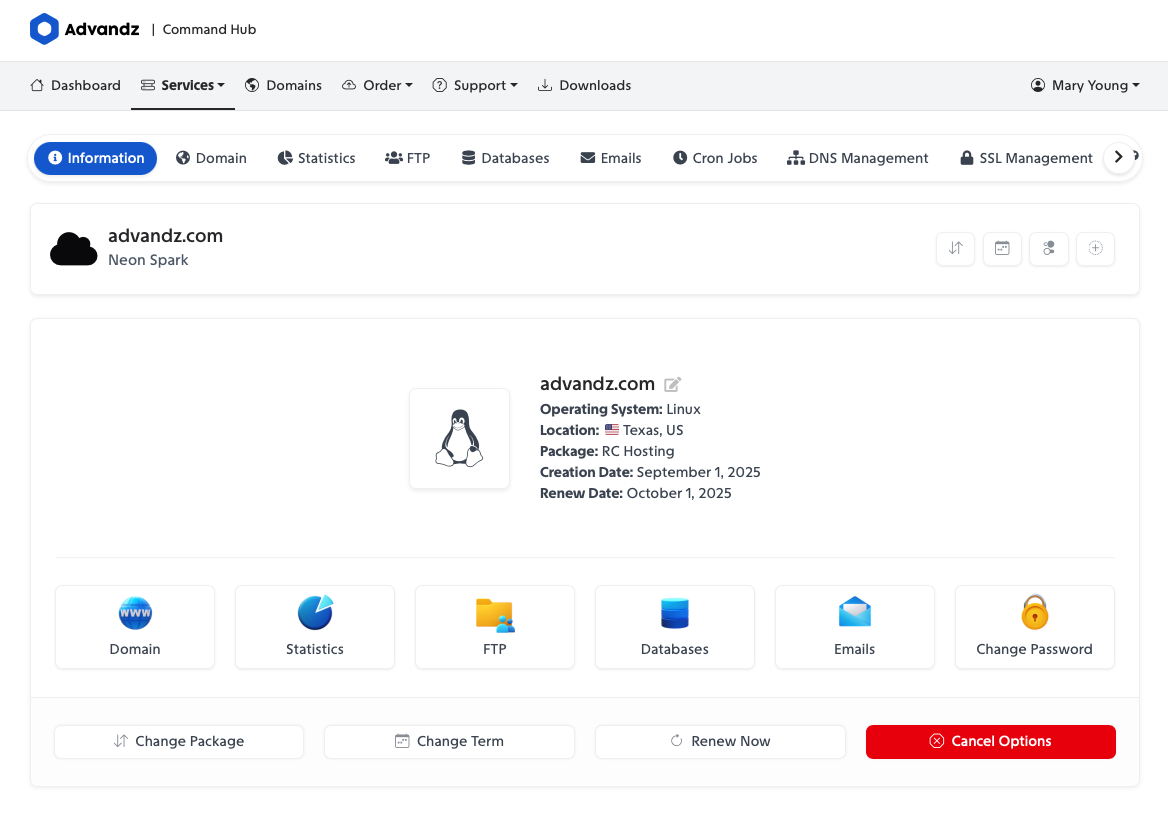Screen dimensions: 1168x818
Task: Open the Dashboard page
Action: click(x=75, y=85)
